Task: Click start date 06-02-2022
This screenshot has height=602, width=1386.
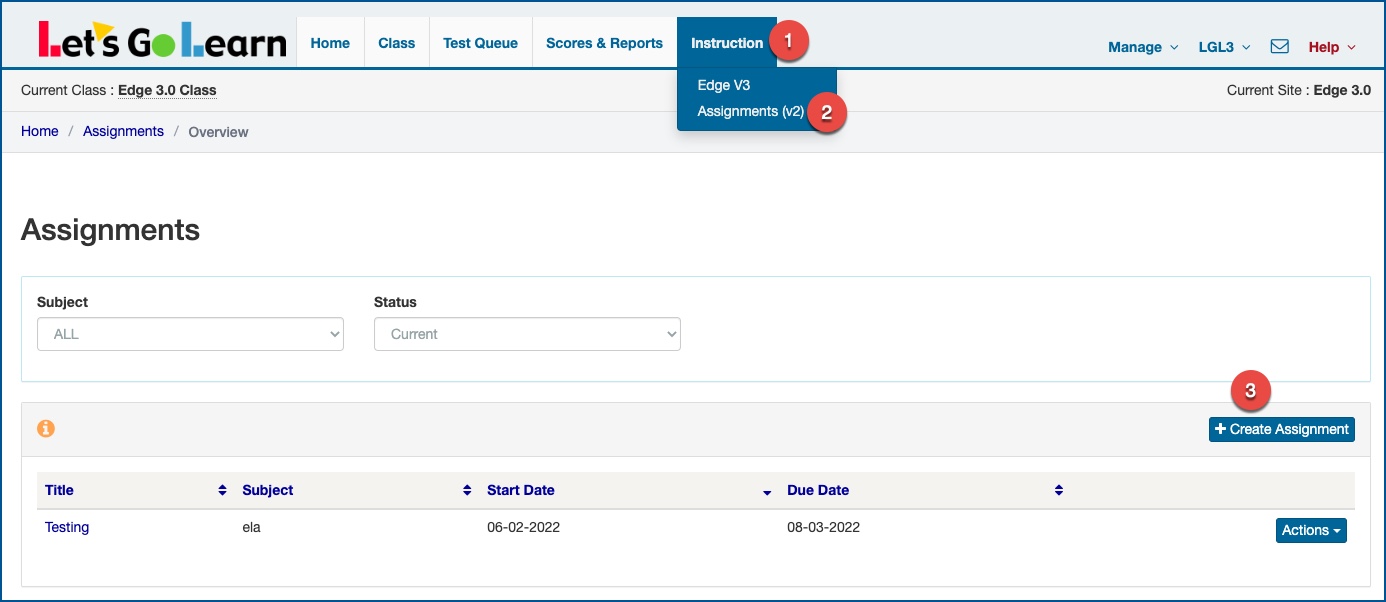Action: pyautogui.click(x=523, y=527)
